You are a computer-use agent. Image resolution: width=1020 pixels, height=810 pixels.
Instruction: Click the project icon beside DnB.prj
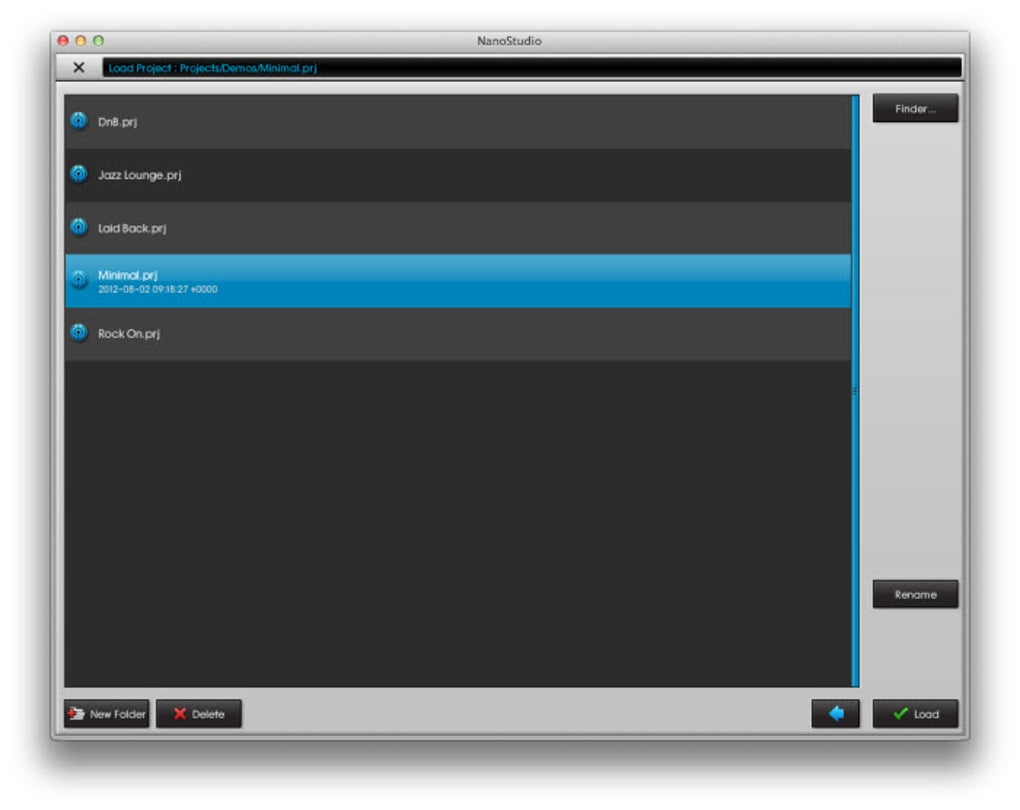pos(79,121)
